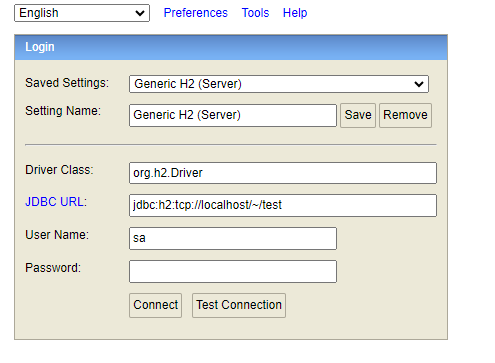This screenshot has height=363, width=495.
Task: Click the Test Connection button
Action: (x=239, y=305)
